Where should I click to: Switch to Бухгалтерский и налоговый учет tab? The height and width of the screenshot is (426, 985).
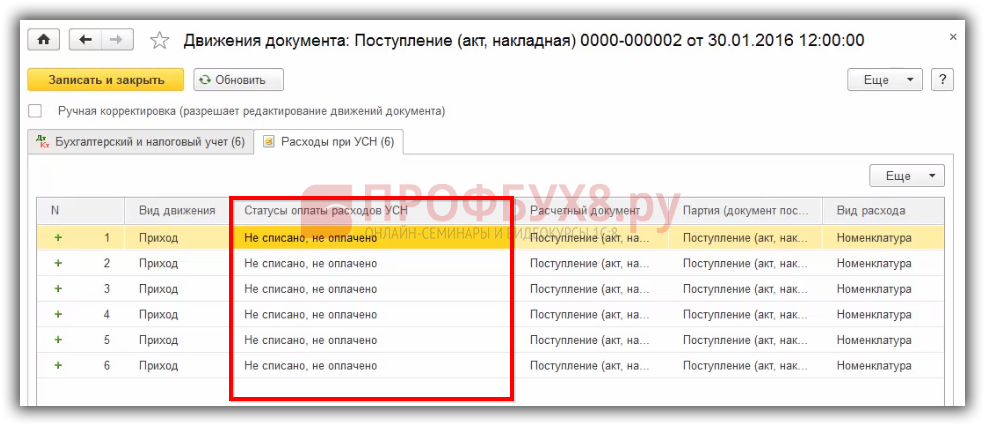(140, 142)
